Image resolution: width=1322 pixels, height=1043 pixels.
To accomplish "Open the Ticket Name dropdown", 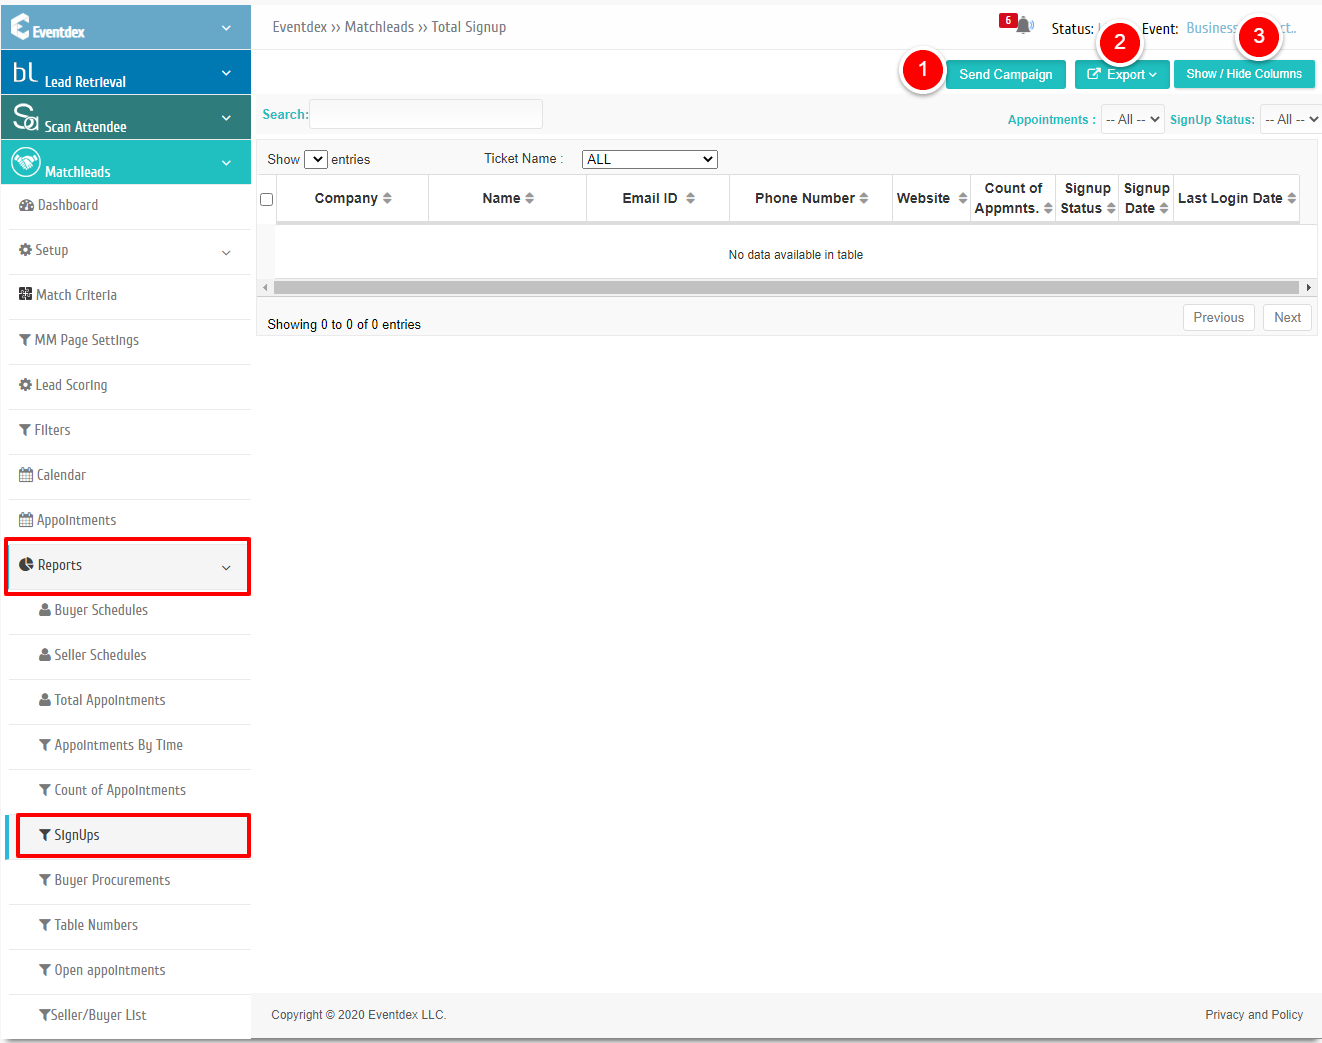I will tap(650, 159).
